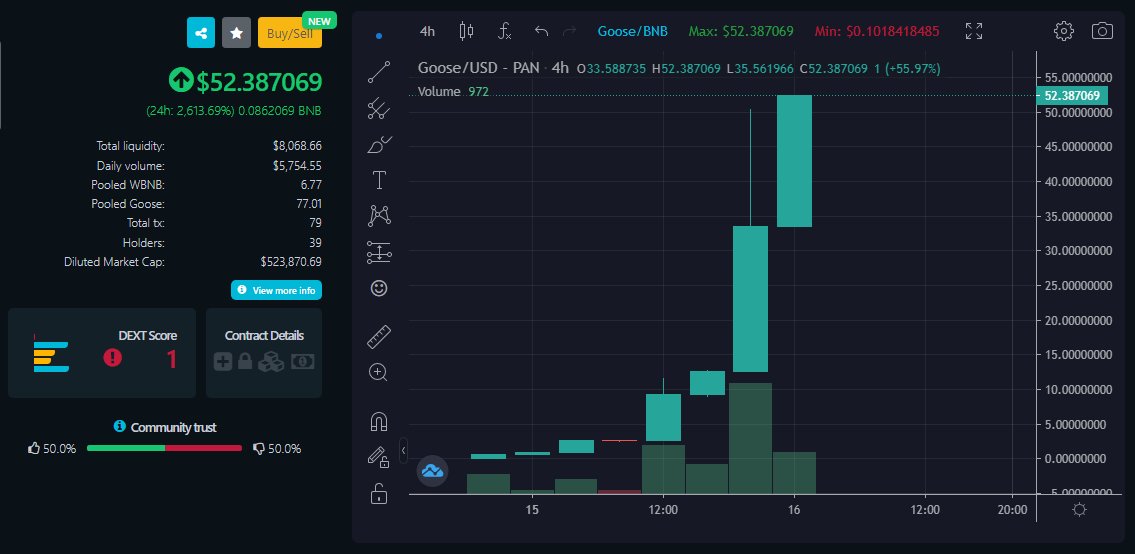
Task: Click the contract cubes icon
Action: pos(271,361)
